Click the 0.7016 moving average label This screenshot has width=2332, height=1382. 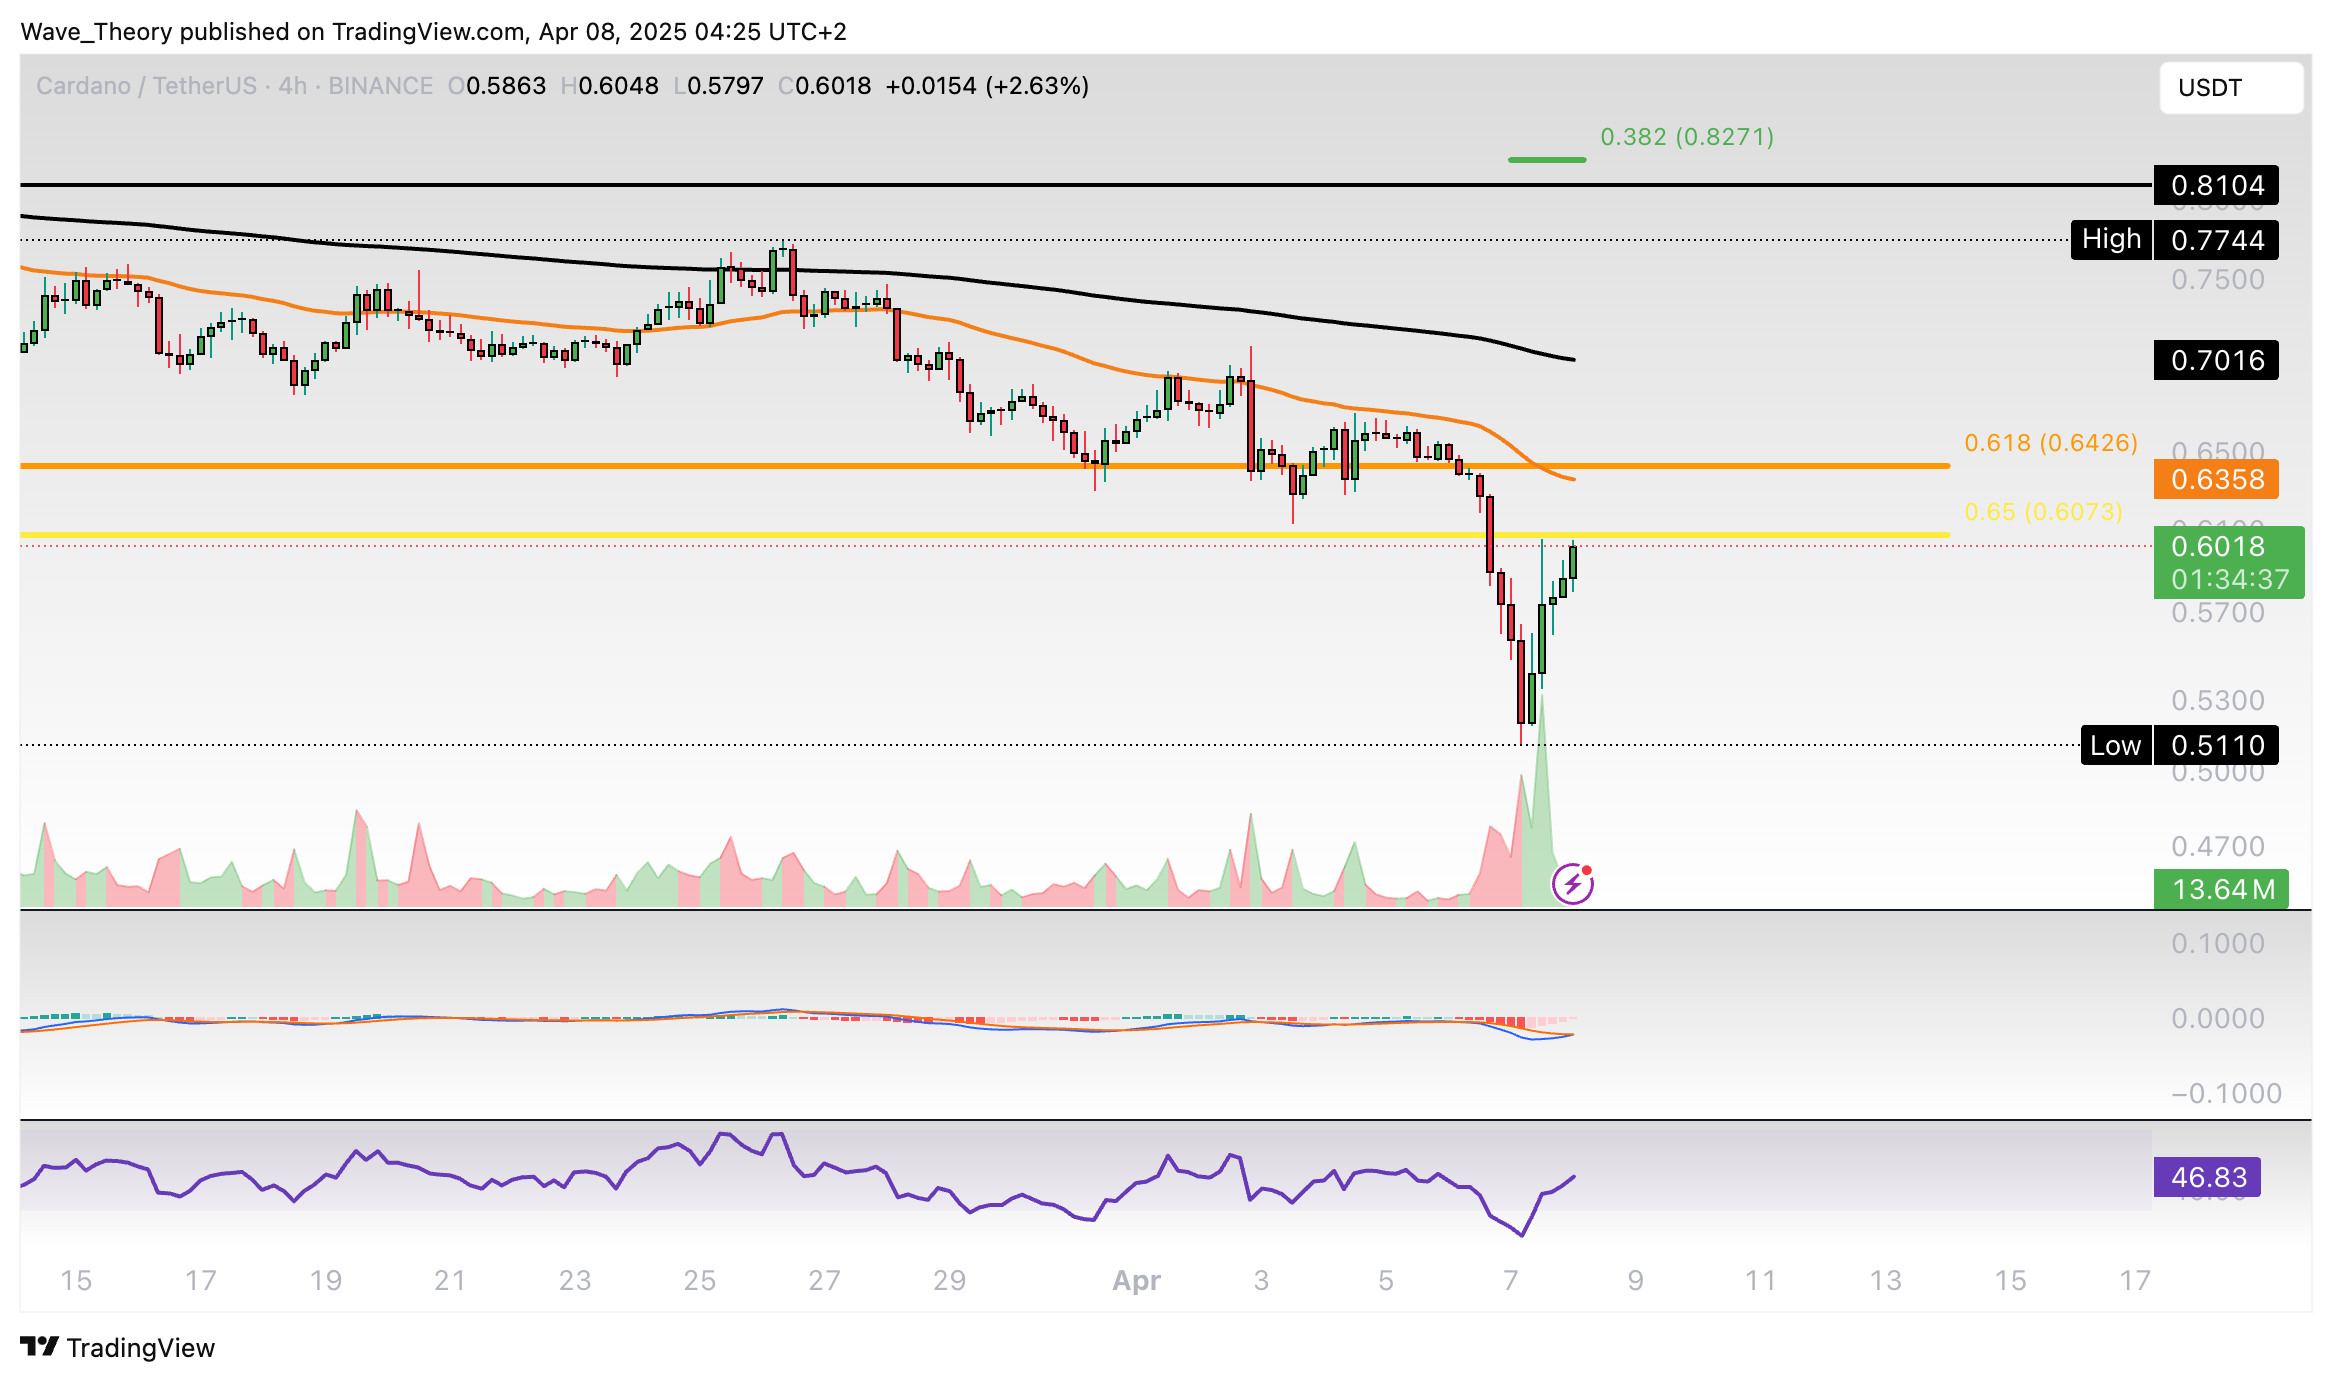tap(2215, 360)
